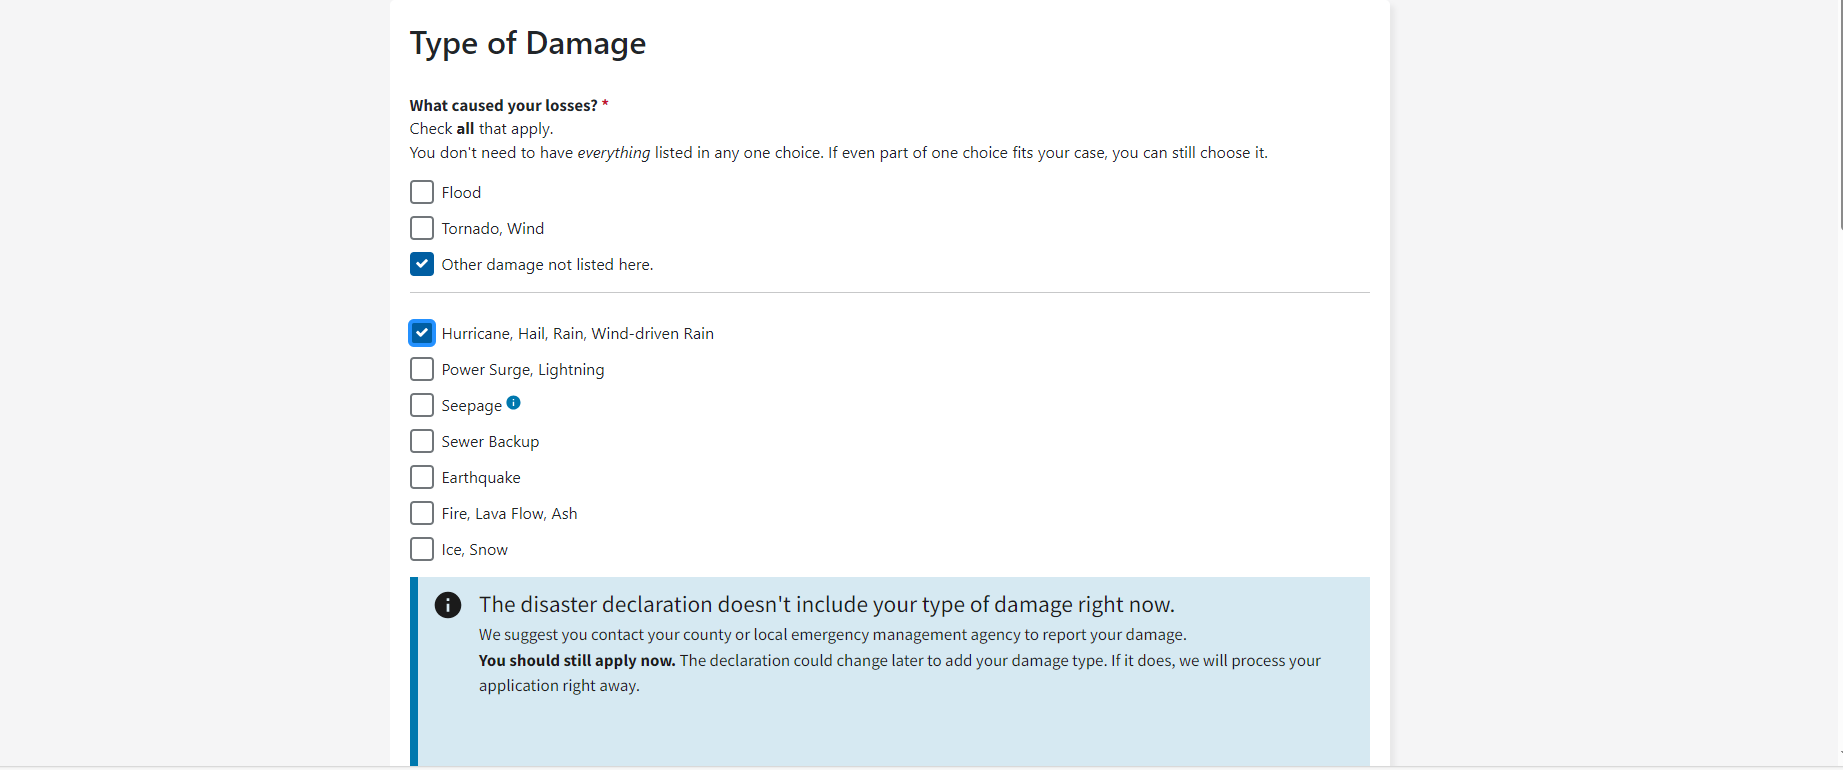The image size is (1843, 770).
Task: Click the Type of Damage heading
Action: [x=528, y=43]
